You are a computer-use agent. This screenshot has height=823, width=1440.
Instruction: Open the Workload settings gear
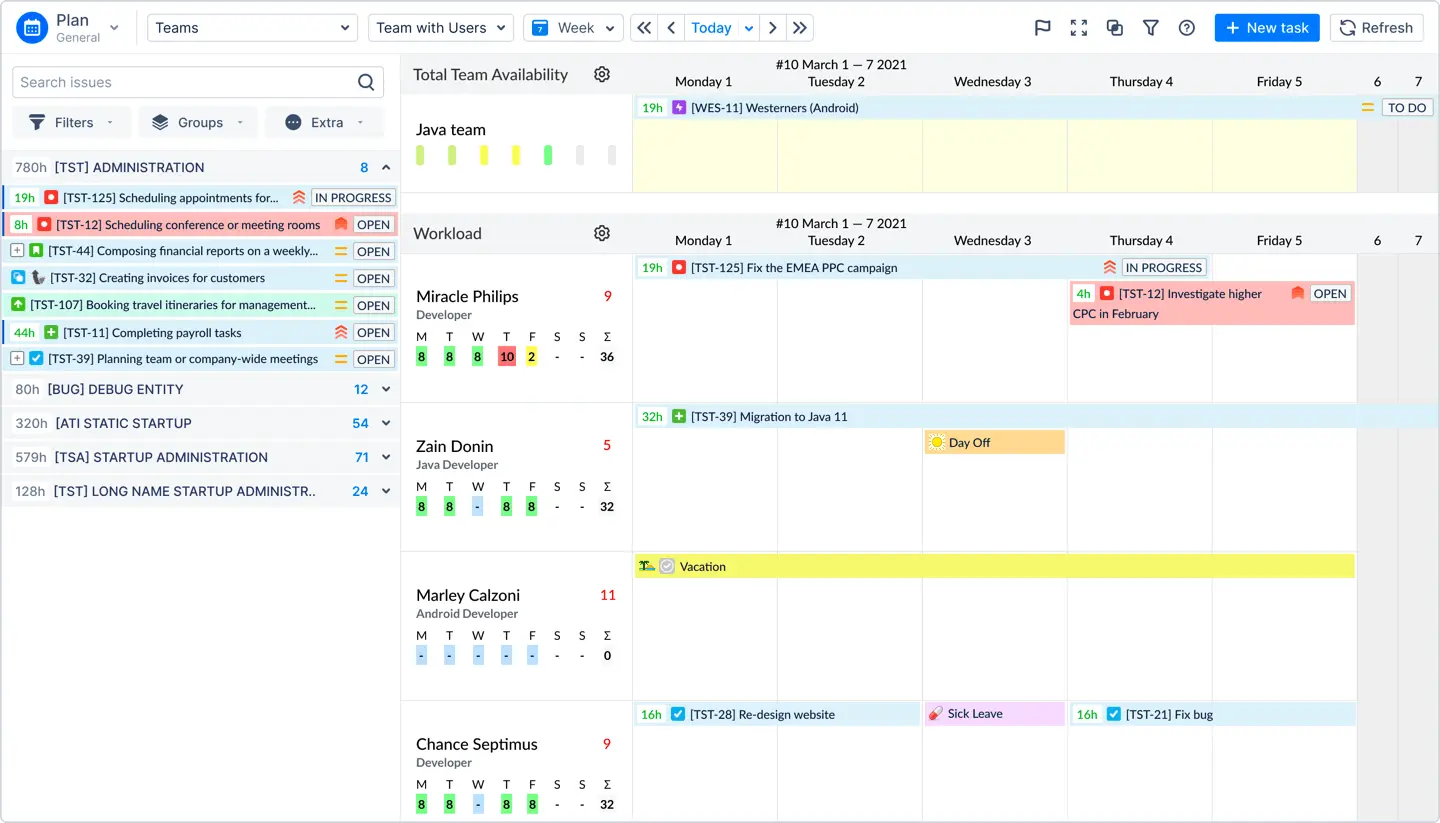tap(602, 232)
